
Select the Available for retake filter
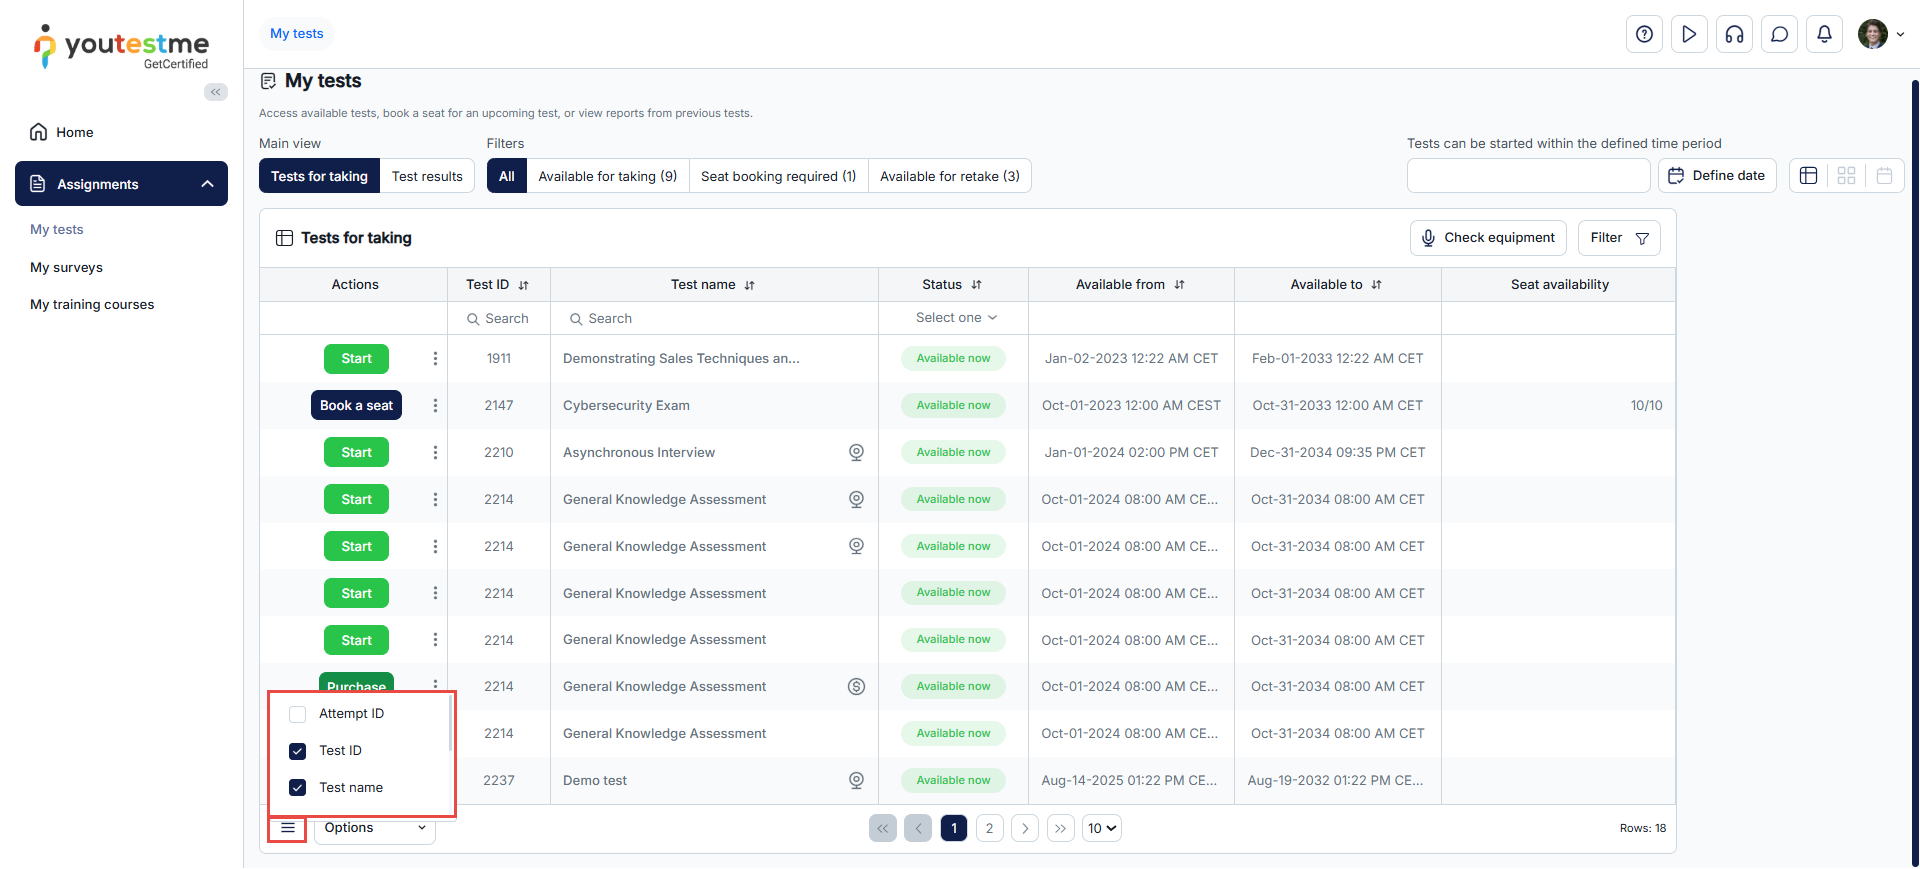click(x=949, y=176)
